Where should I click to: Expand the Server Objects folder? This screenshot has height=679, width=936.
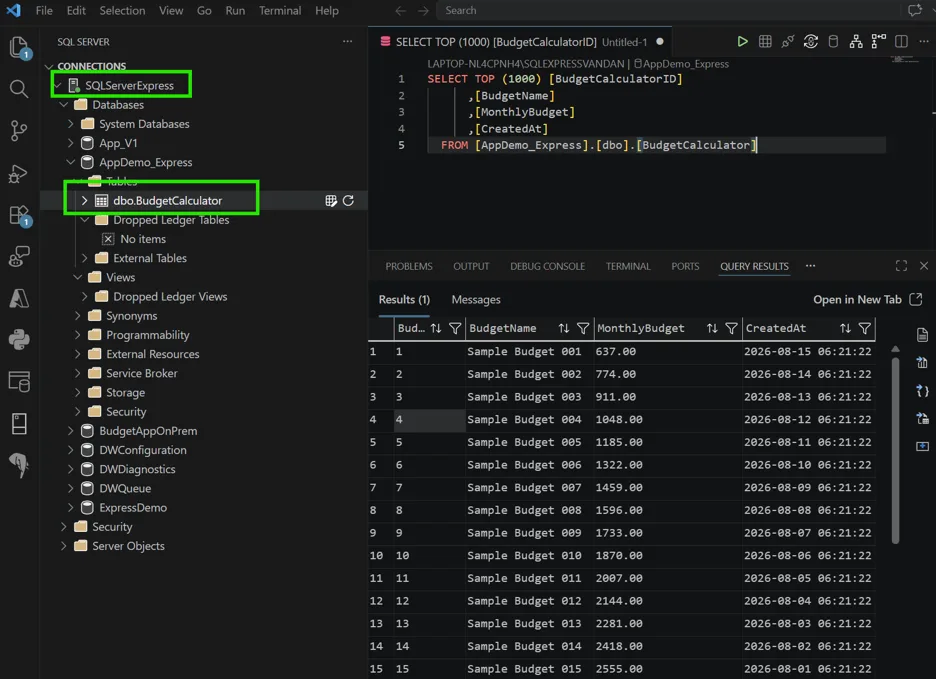pyautogui.click(x=63, y=546)
